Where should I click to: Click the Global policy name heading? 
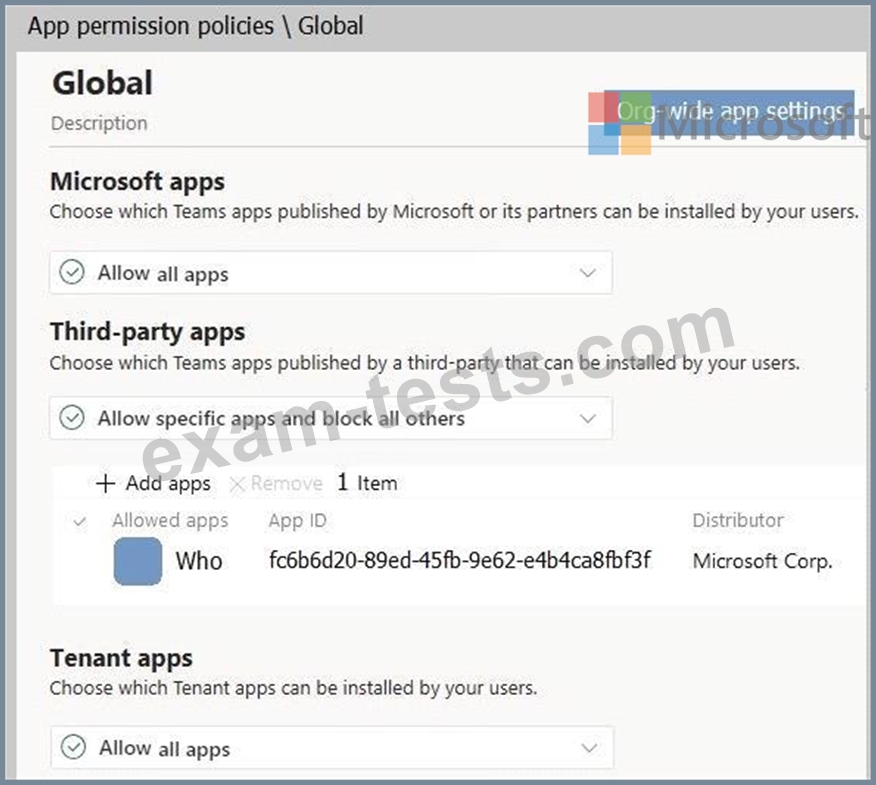click(102, 83)
